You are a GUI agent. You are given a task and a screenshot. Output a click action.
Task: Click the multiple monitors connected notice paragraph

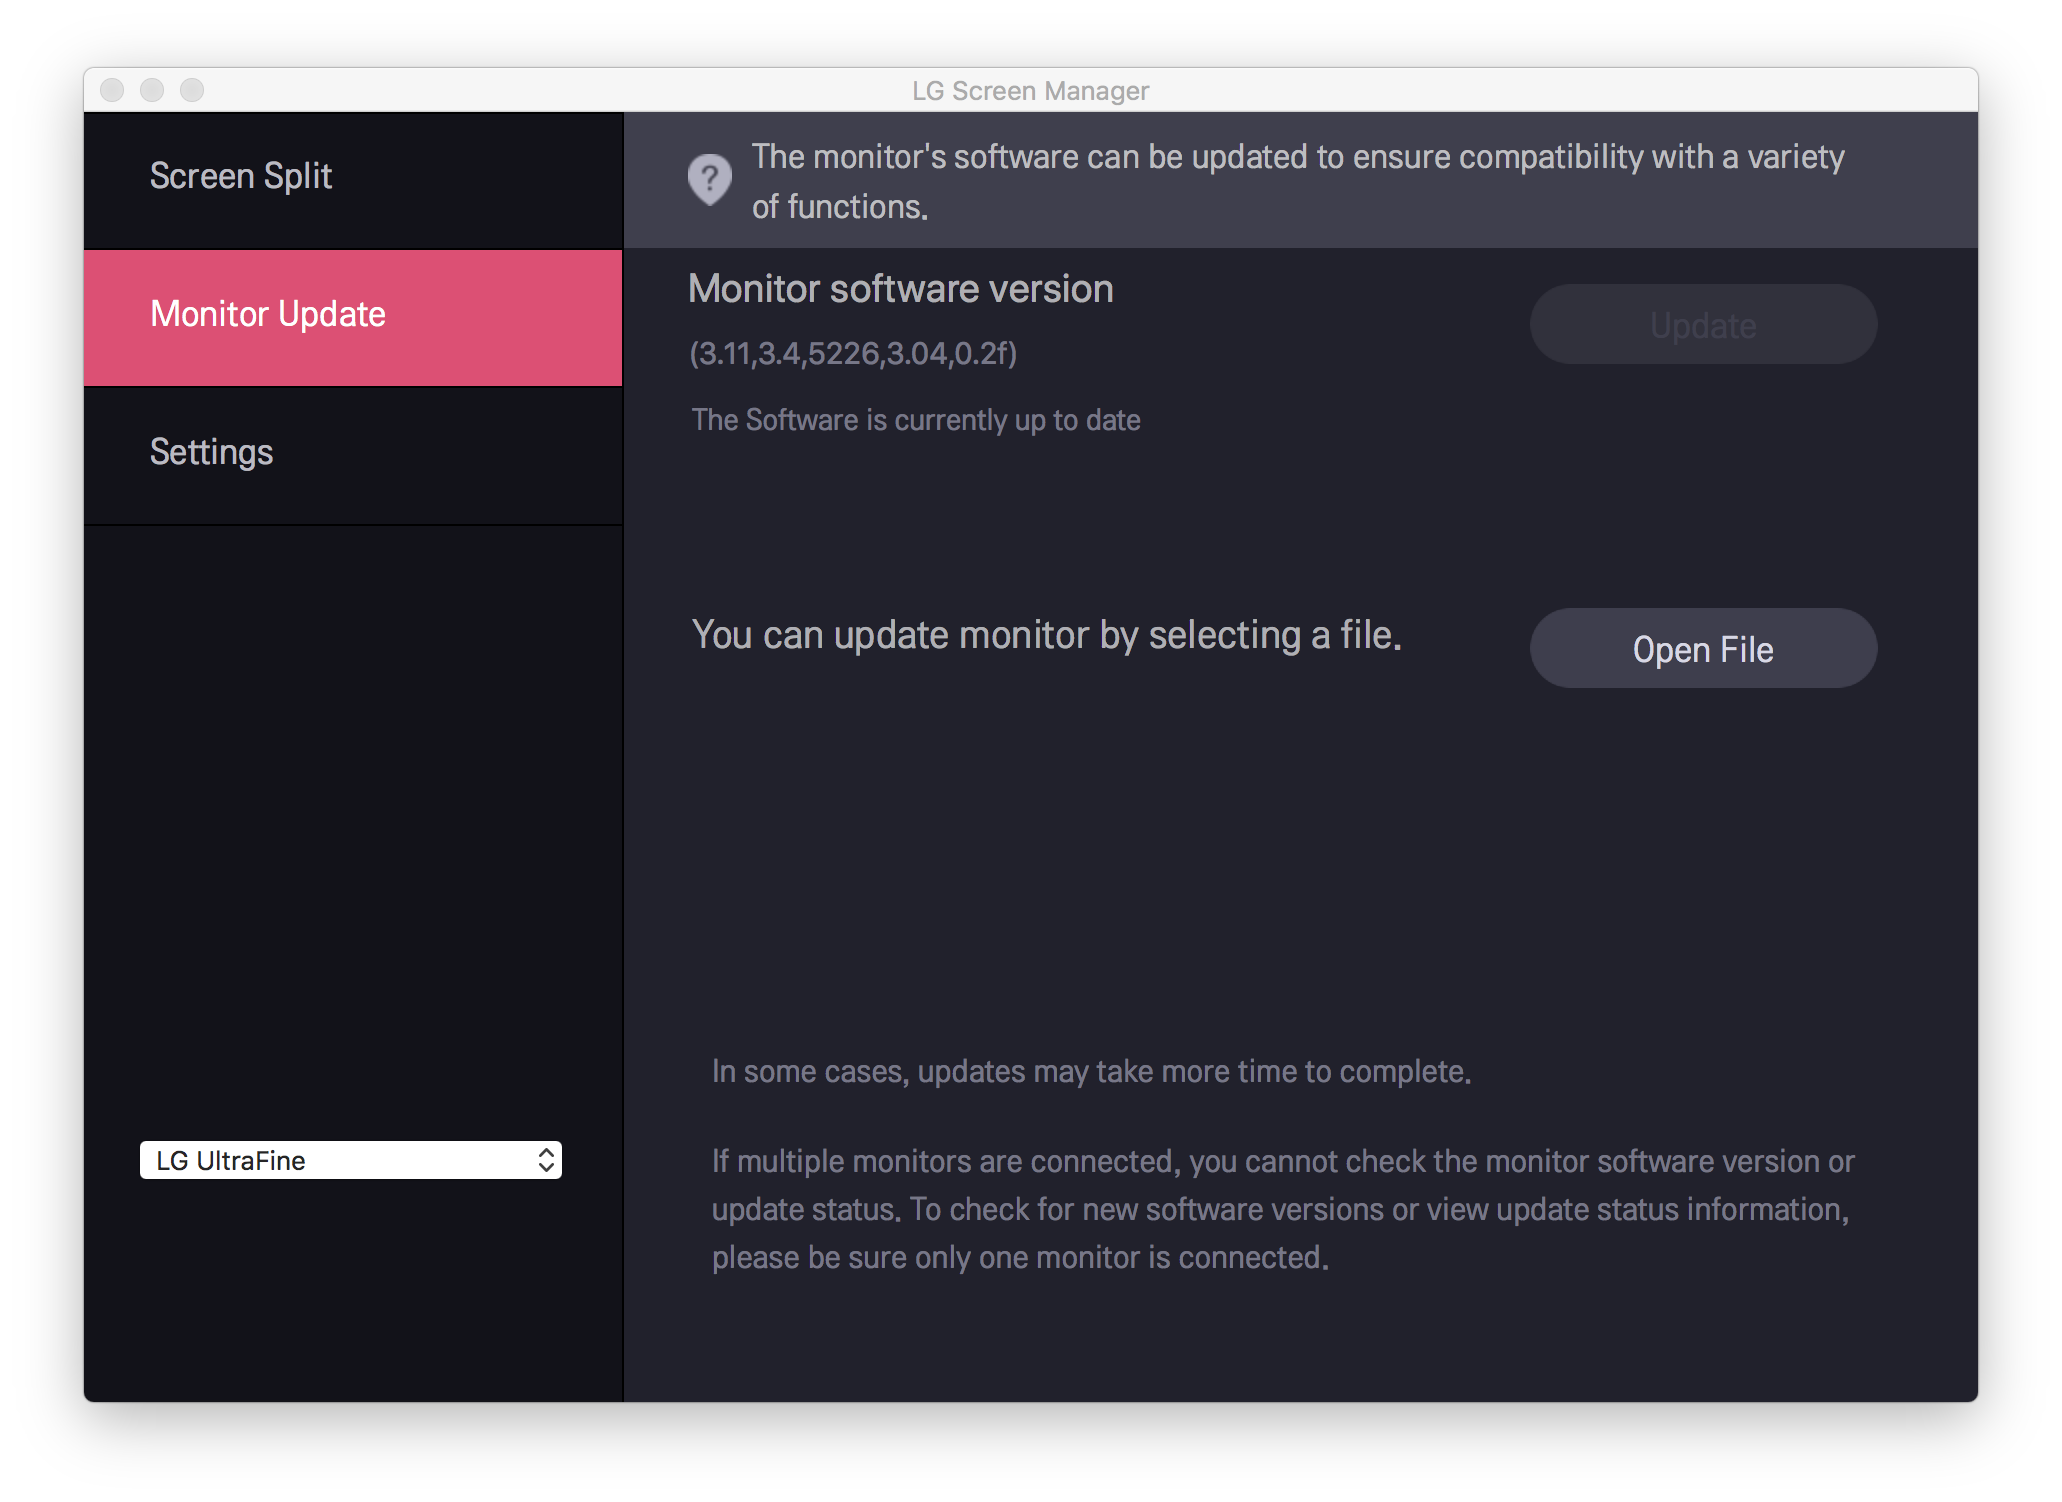click(1282, 1209)
